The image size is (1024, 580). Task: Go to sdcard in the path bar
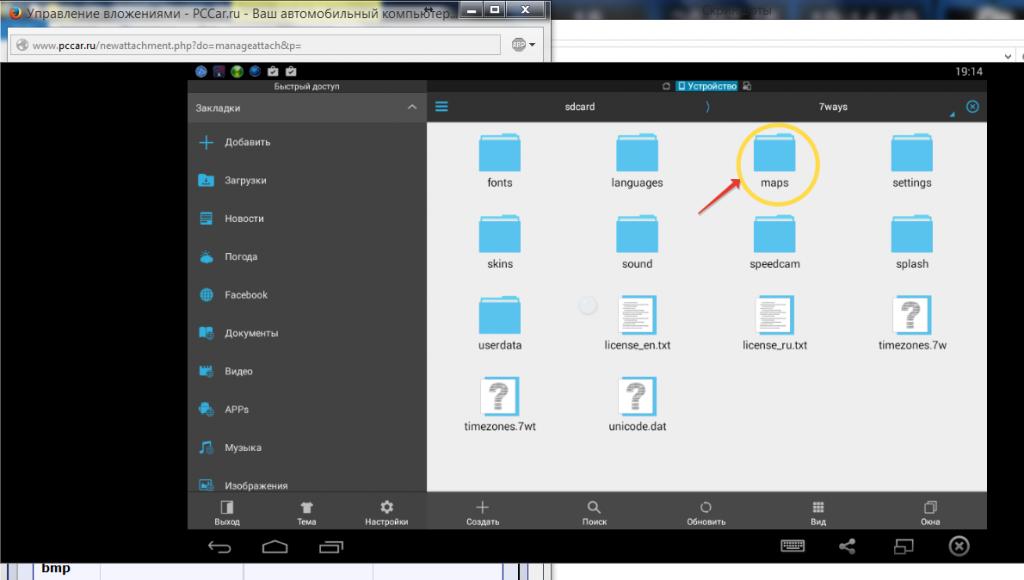[x=579, y=107]
